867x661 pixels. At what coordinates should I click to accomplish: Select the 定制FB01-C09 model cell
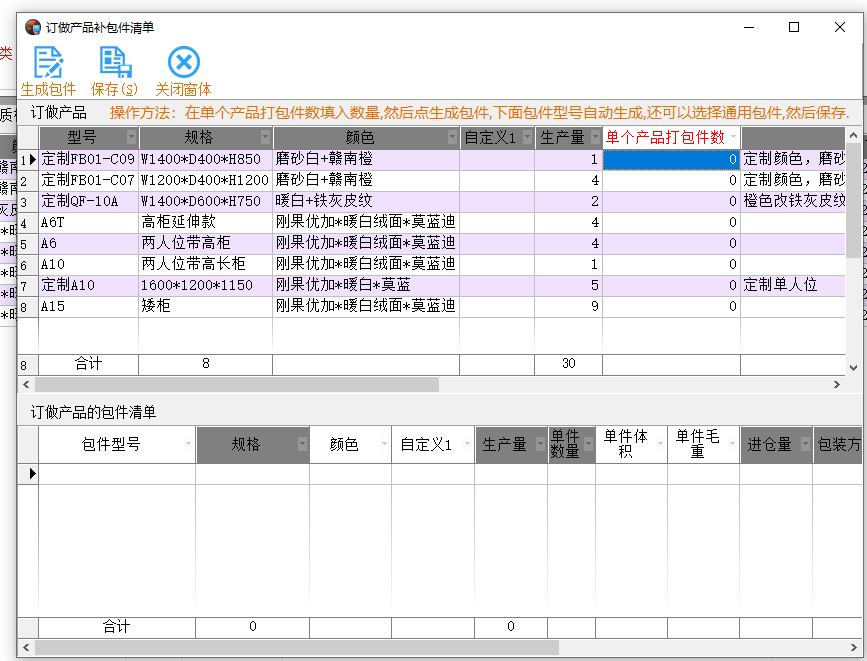tap(88, 159)
